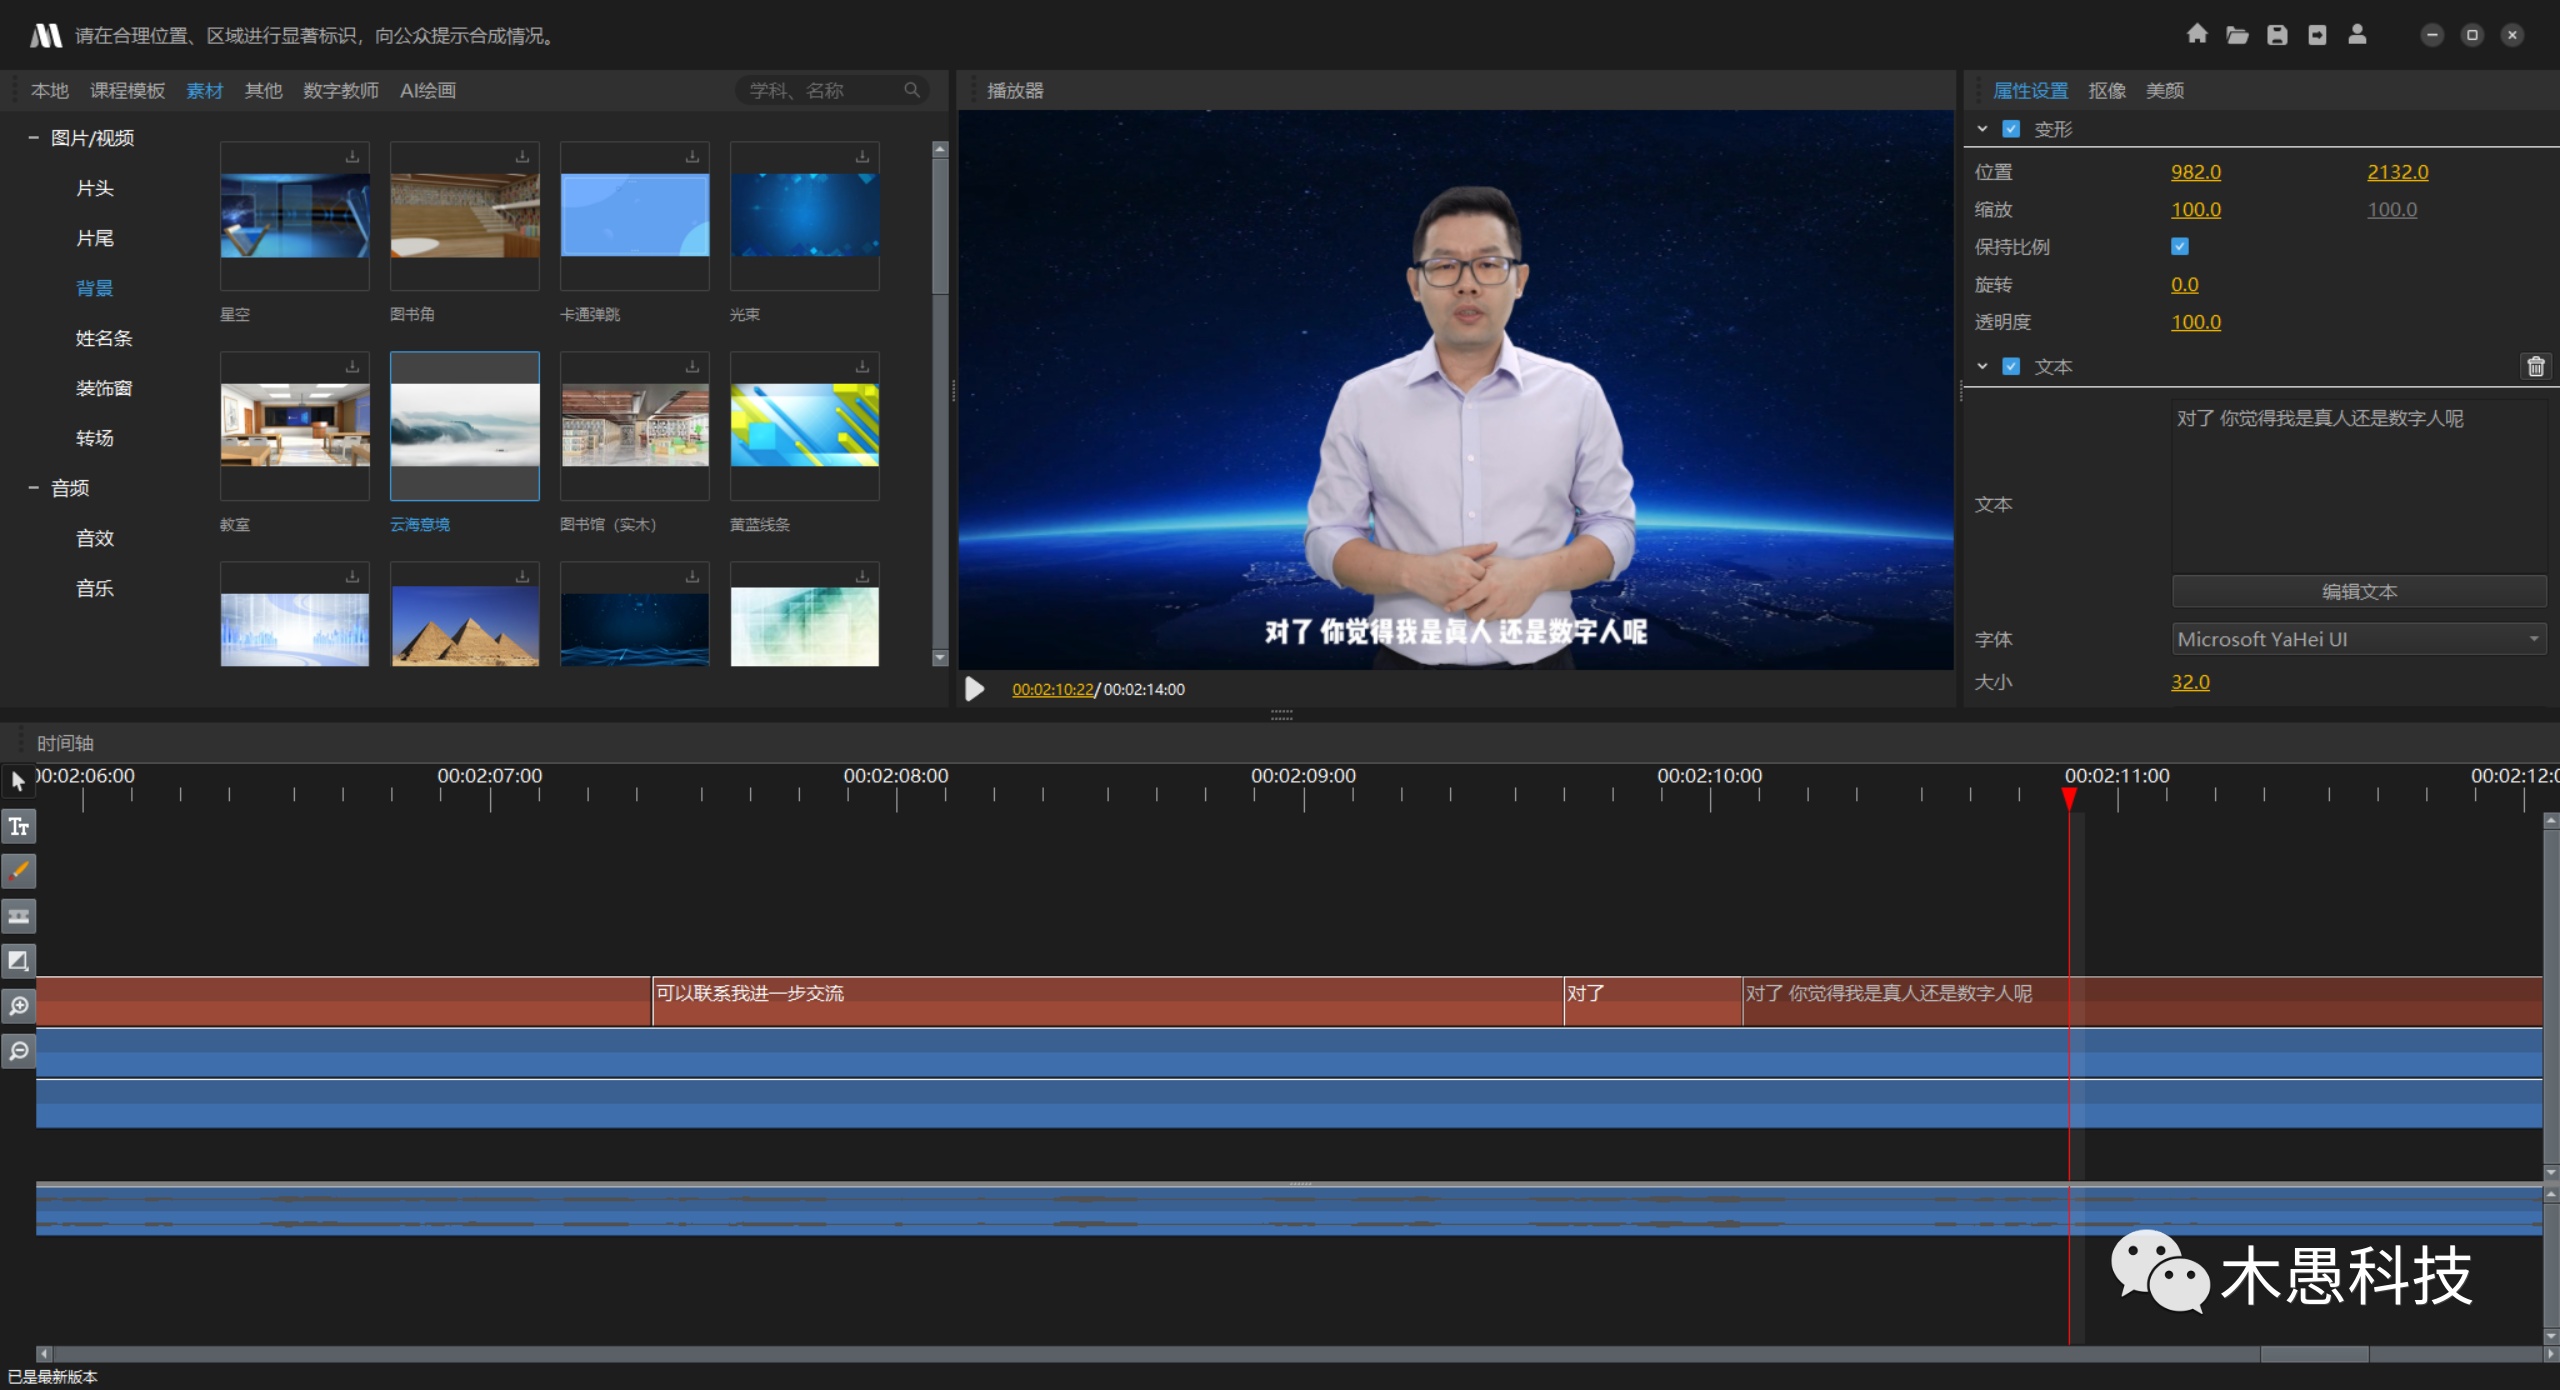Viewport: 2560px width, 1390px height.
Task: Click the timeline horizontal scrollbar thumb
Action: click(x=2314, y=1354)
